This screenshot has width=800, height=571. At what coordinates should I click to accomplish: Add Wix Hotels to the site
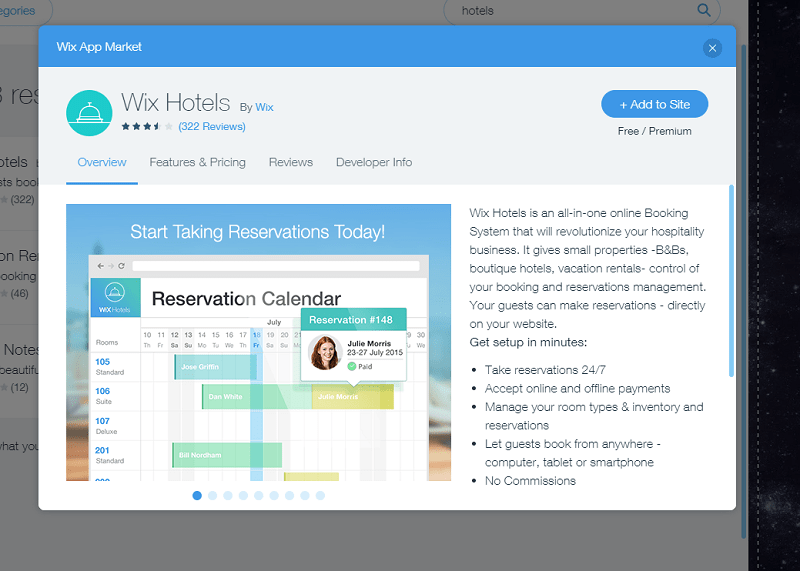tap(655, 104)
